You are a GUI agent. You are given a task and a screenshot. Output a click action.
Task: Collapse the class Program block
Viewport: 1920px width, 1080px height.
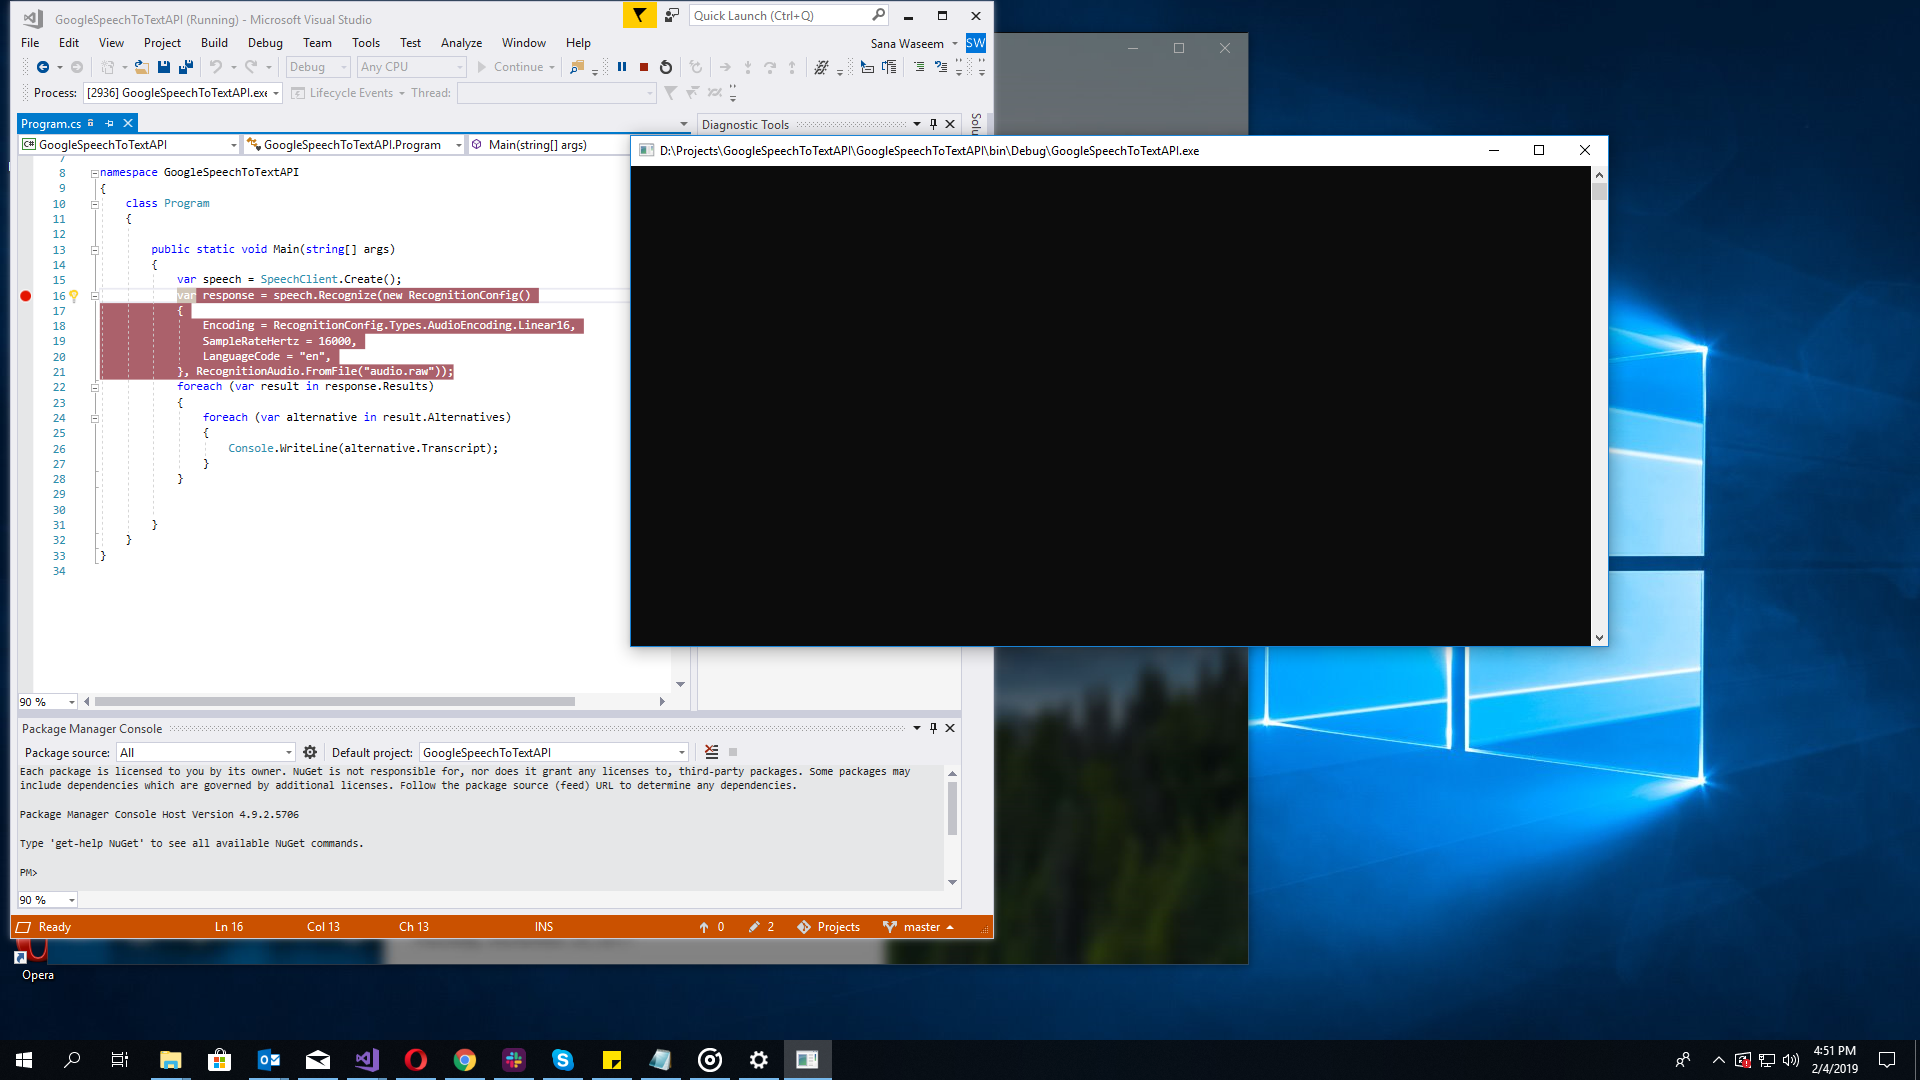pyautogui.click(x=95, y=204)
